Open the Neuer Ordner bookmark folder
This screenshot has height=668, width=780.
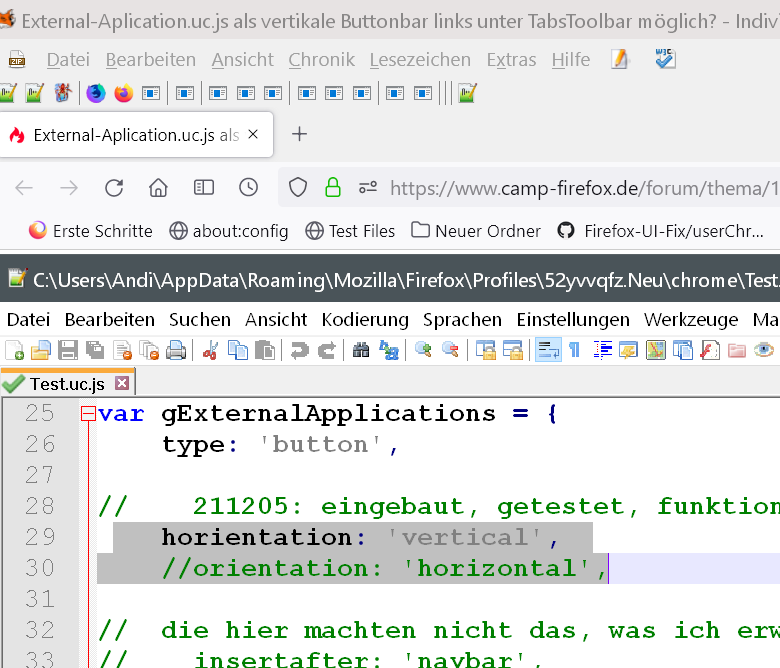[x=476, y=231]
